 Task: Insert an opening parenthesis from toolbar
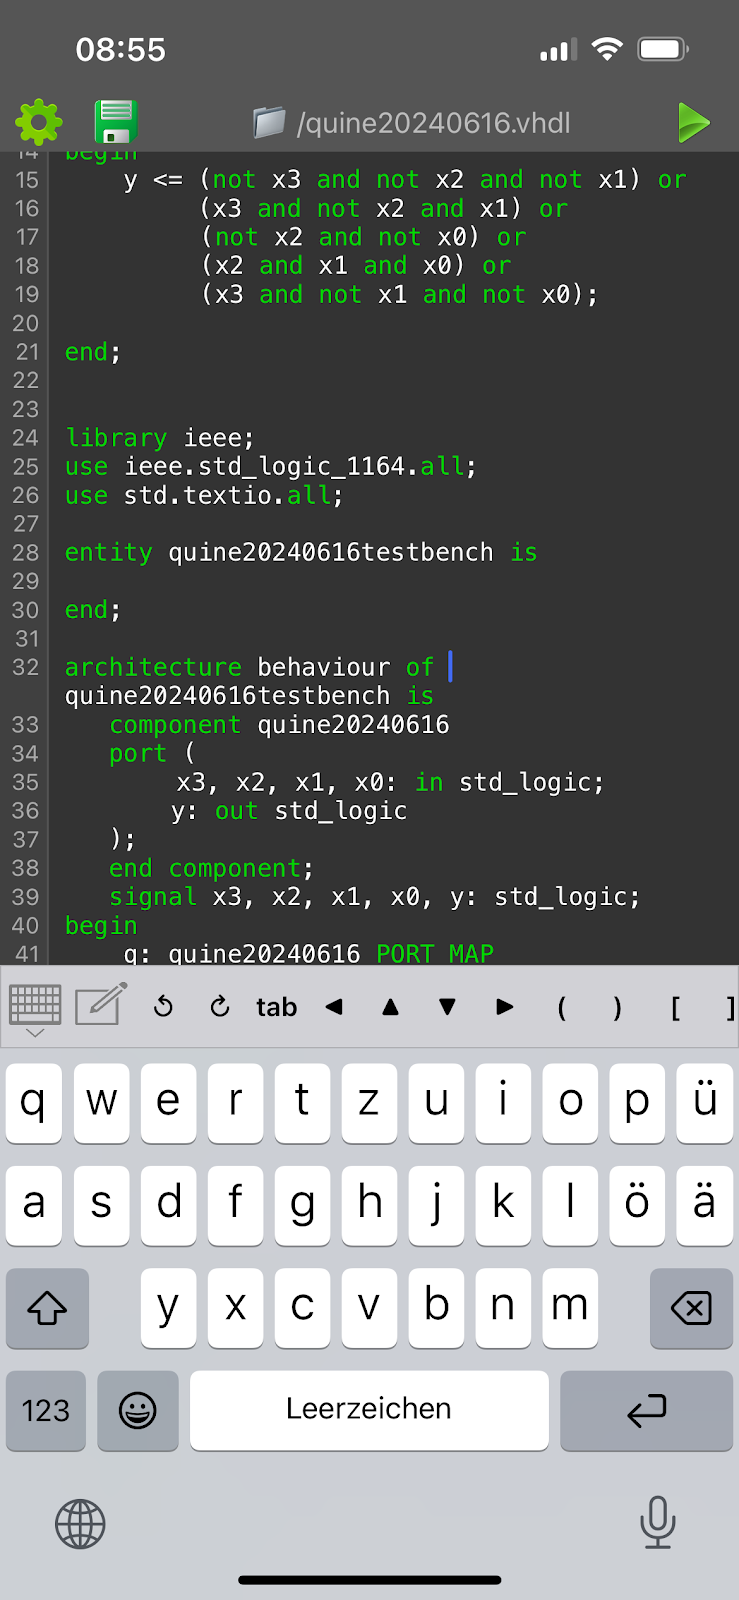pos(561,1007)
